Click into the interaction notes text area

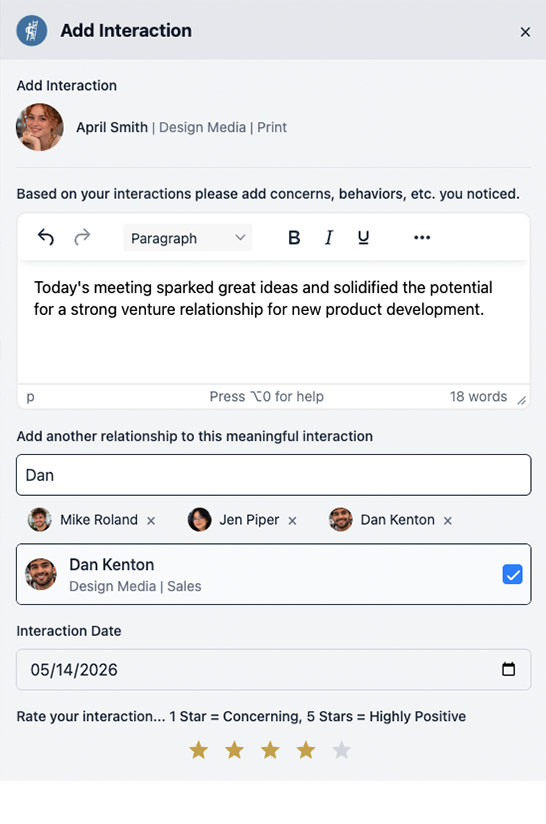274,322
